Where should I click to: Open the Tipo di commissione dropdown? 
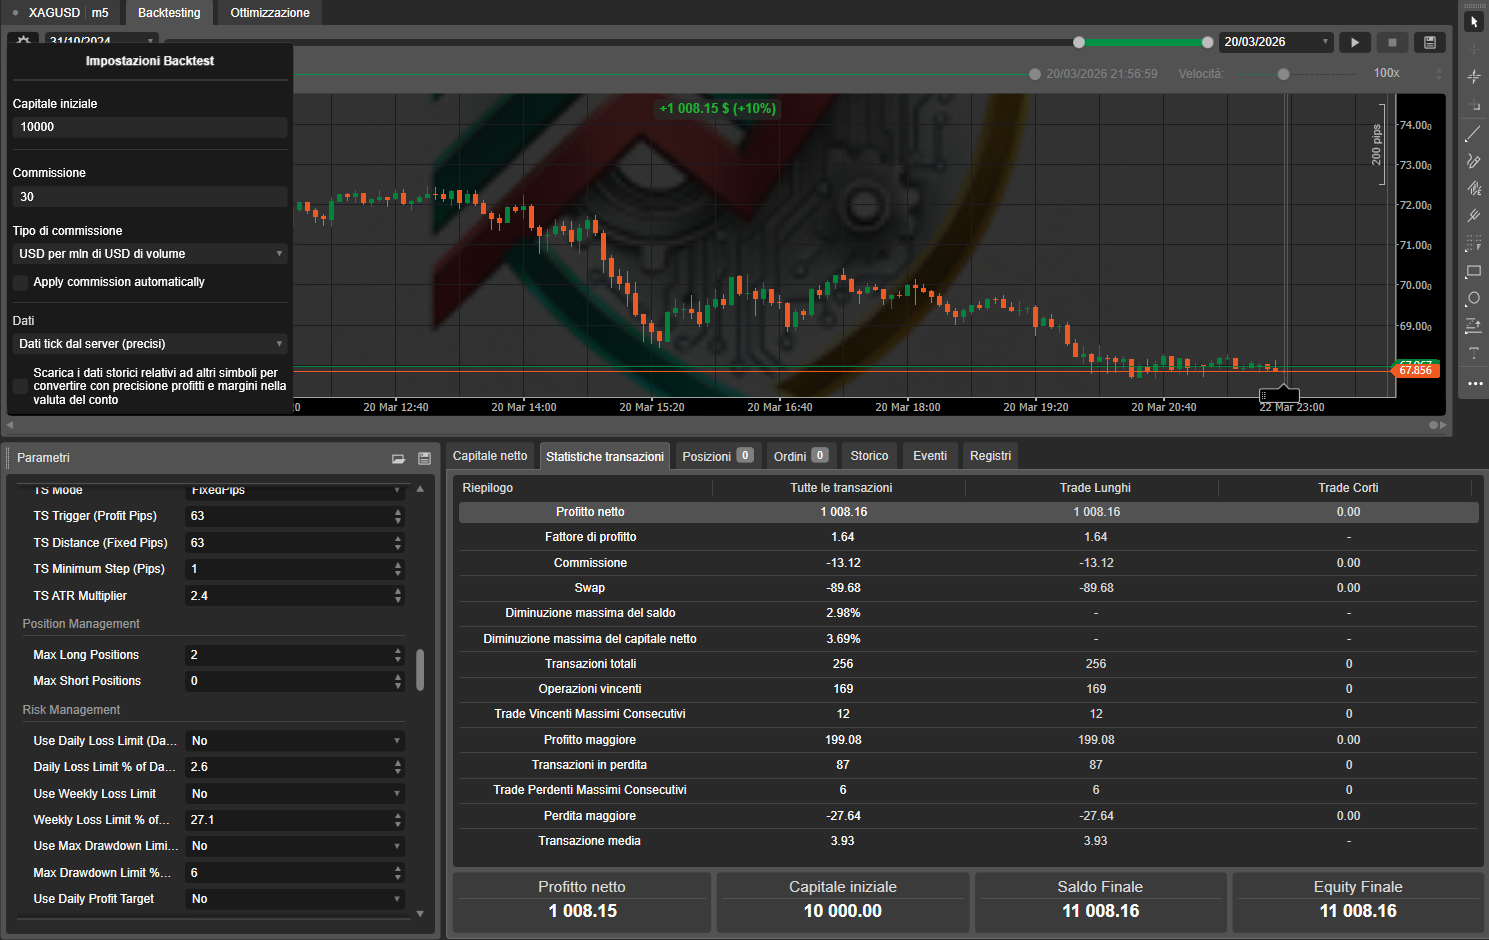[149, 253]
